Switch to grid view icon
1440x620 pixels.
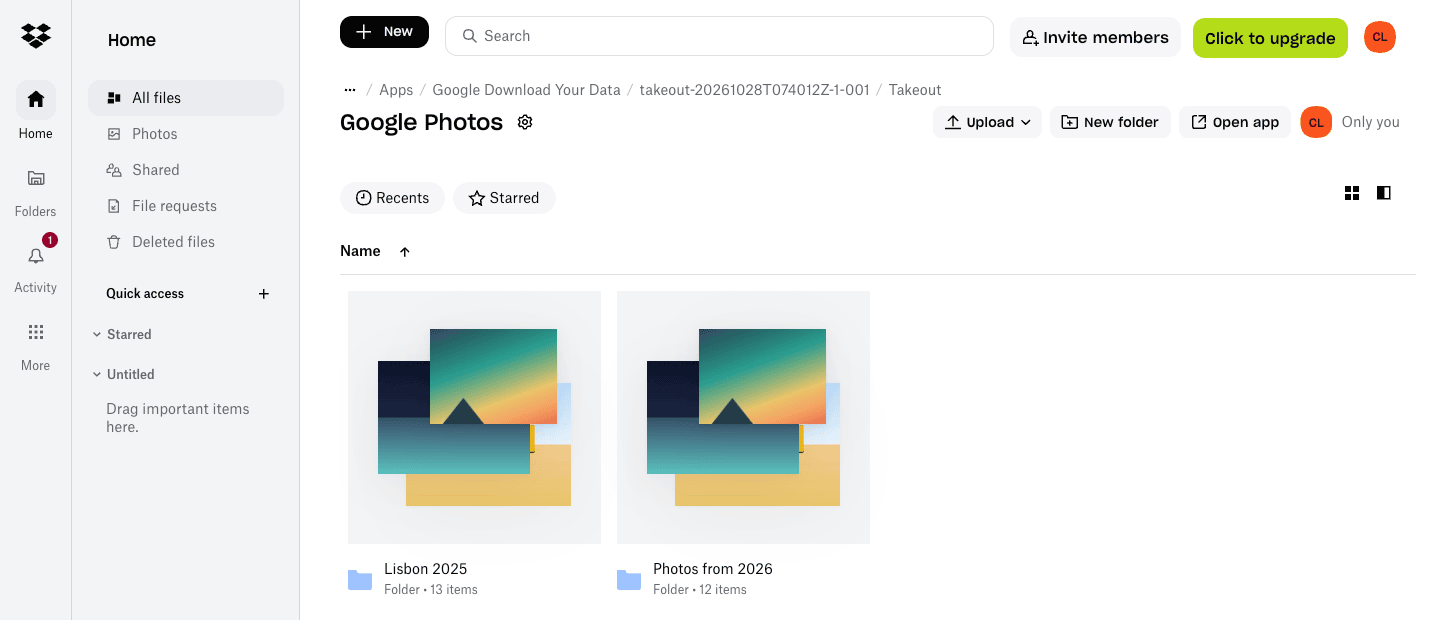coord(1352,193)
